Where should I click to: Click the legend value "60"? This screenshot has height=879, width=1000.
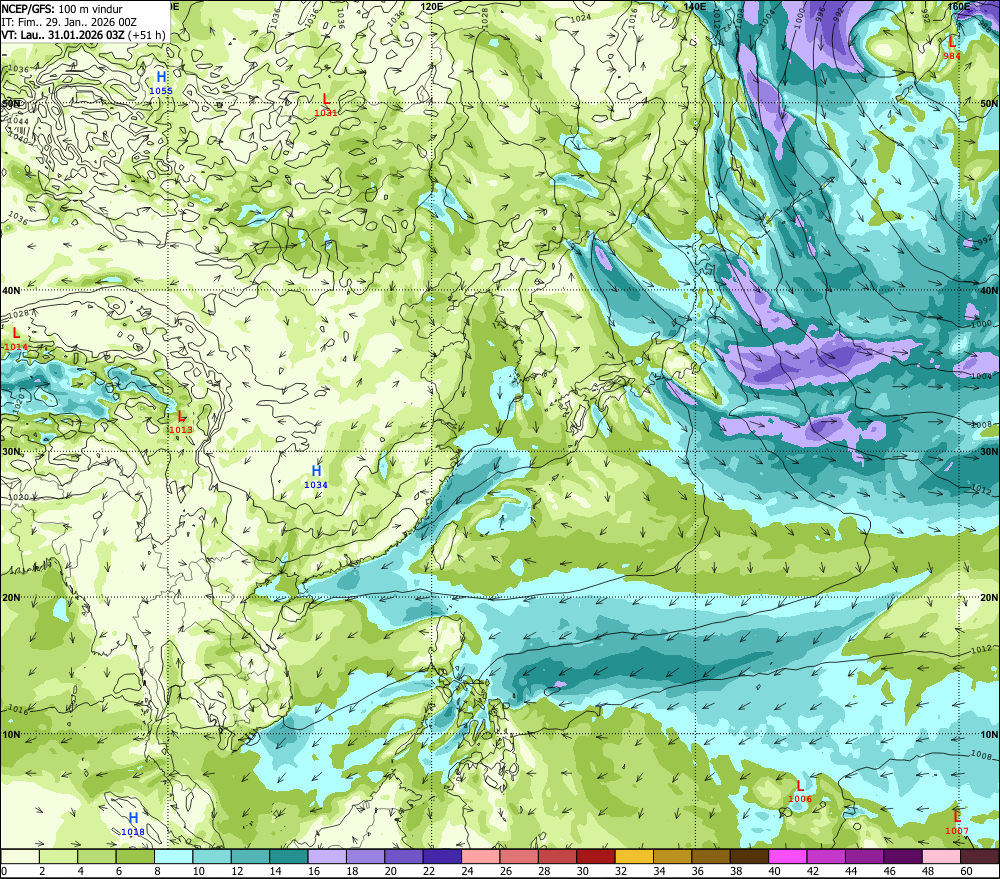[966, 871]
